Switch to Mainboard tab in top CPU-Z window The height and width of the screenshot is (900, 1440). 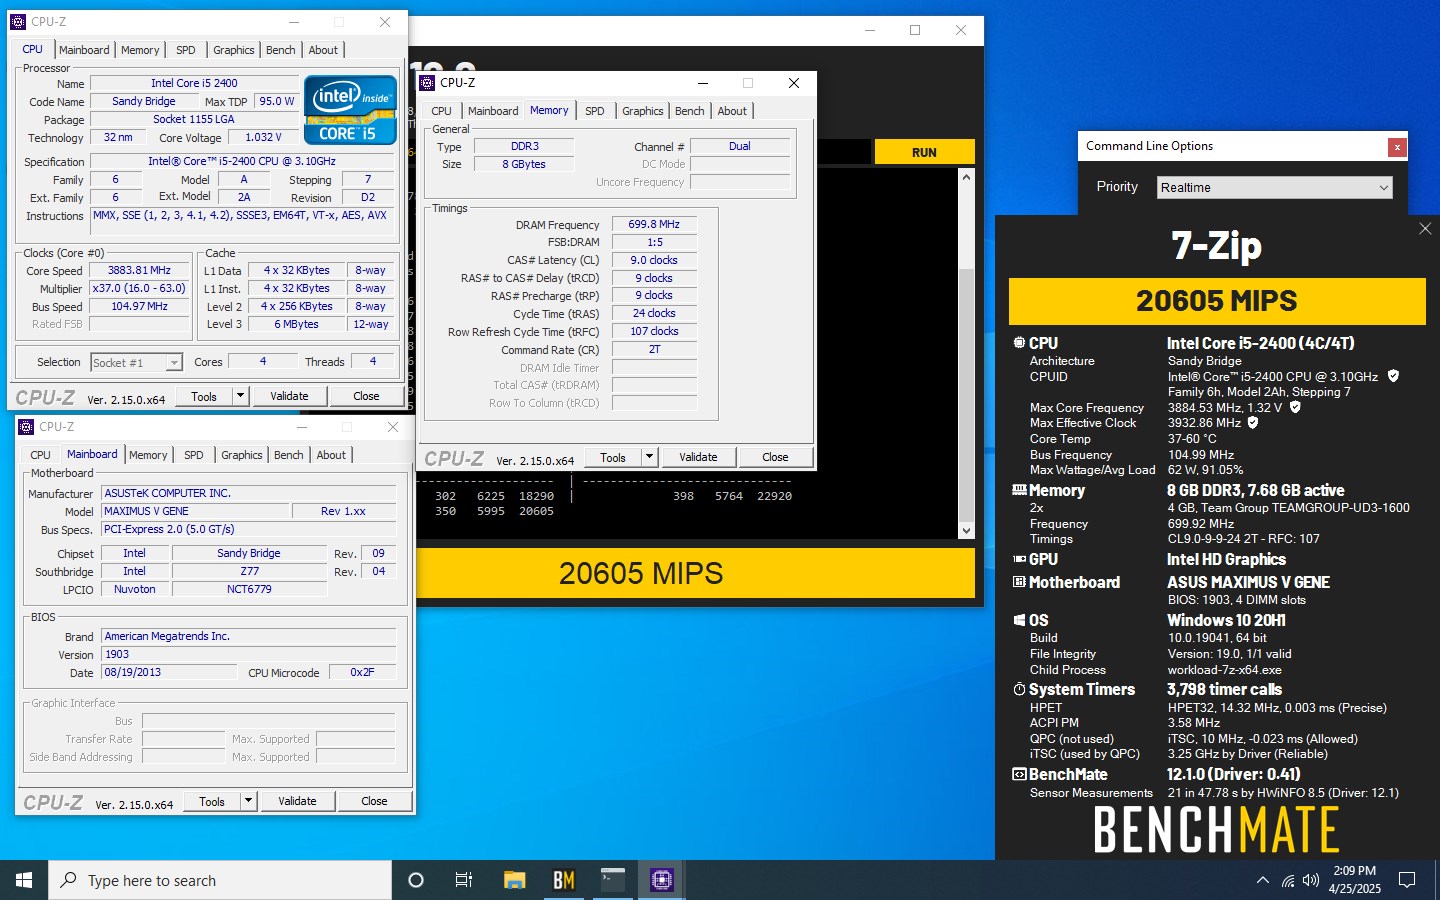[x=84, y=50]
